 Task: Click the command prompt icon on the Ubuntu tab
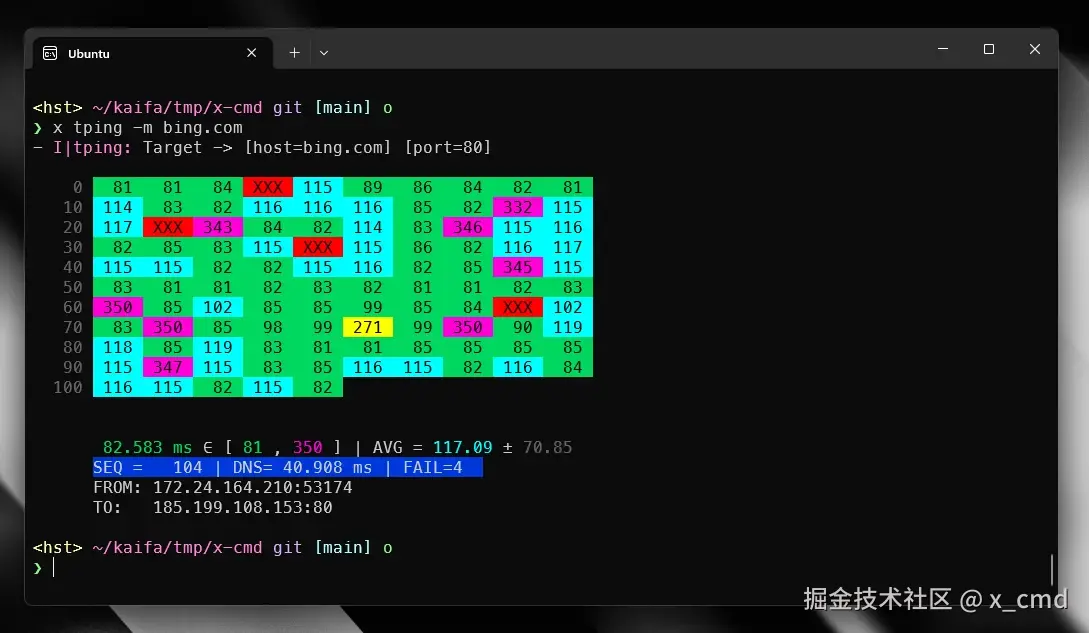click(49, 53)
